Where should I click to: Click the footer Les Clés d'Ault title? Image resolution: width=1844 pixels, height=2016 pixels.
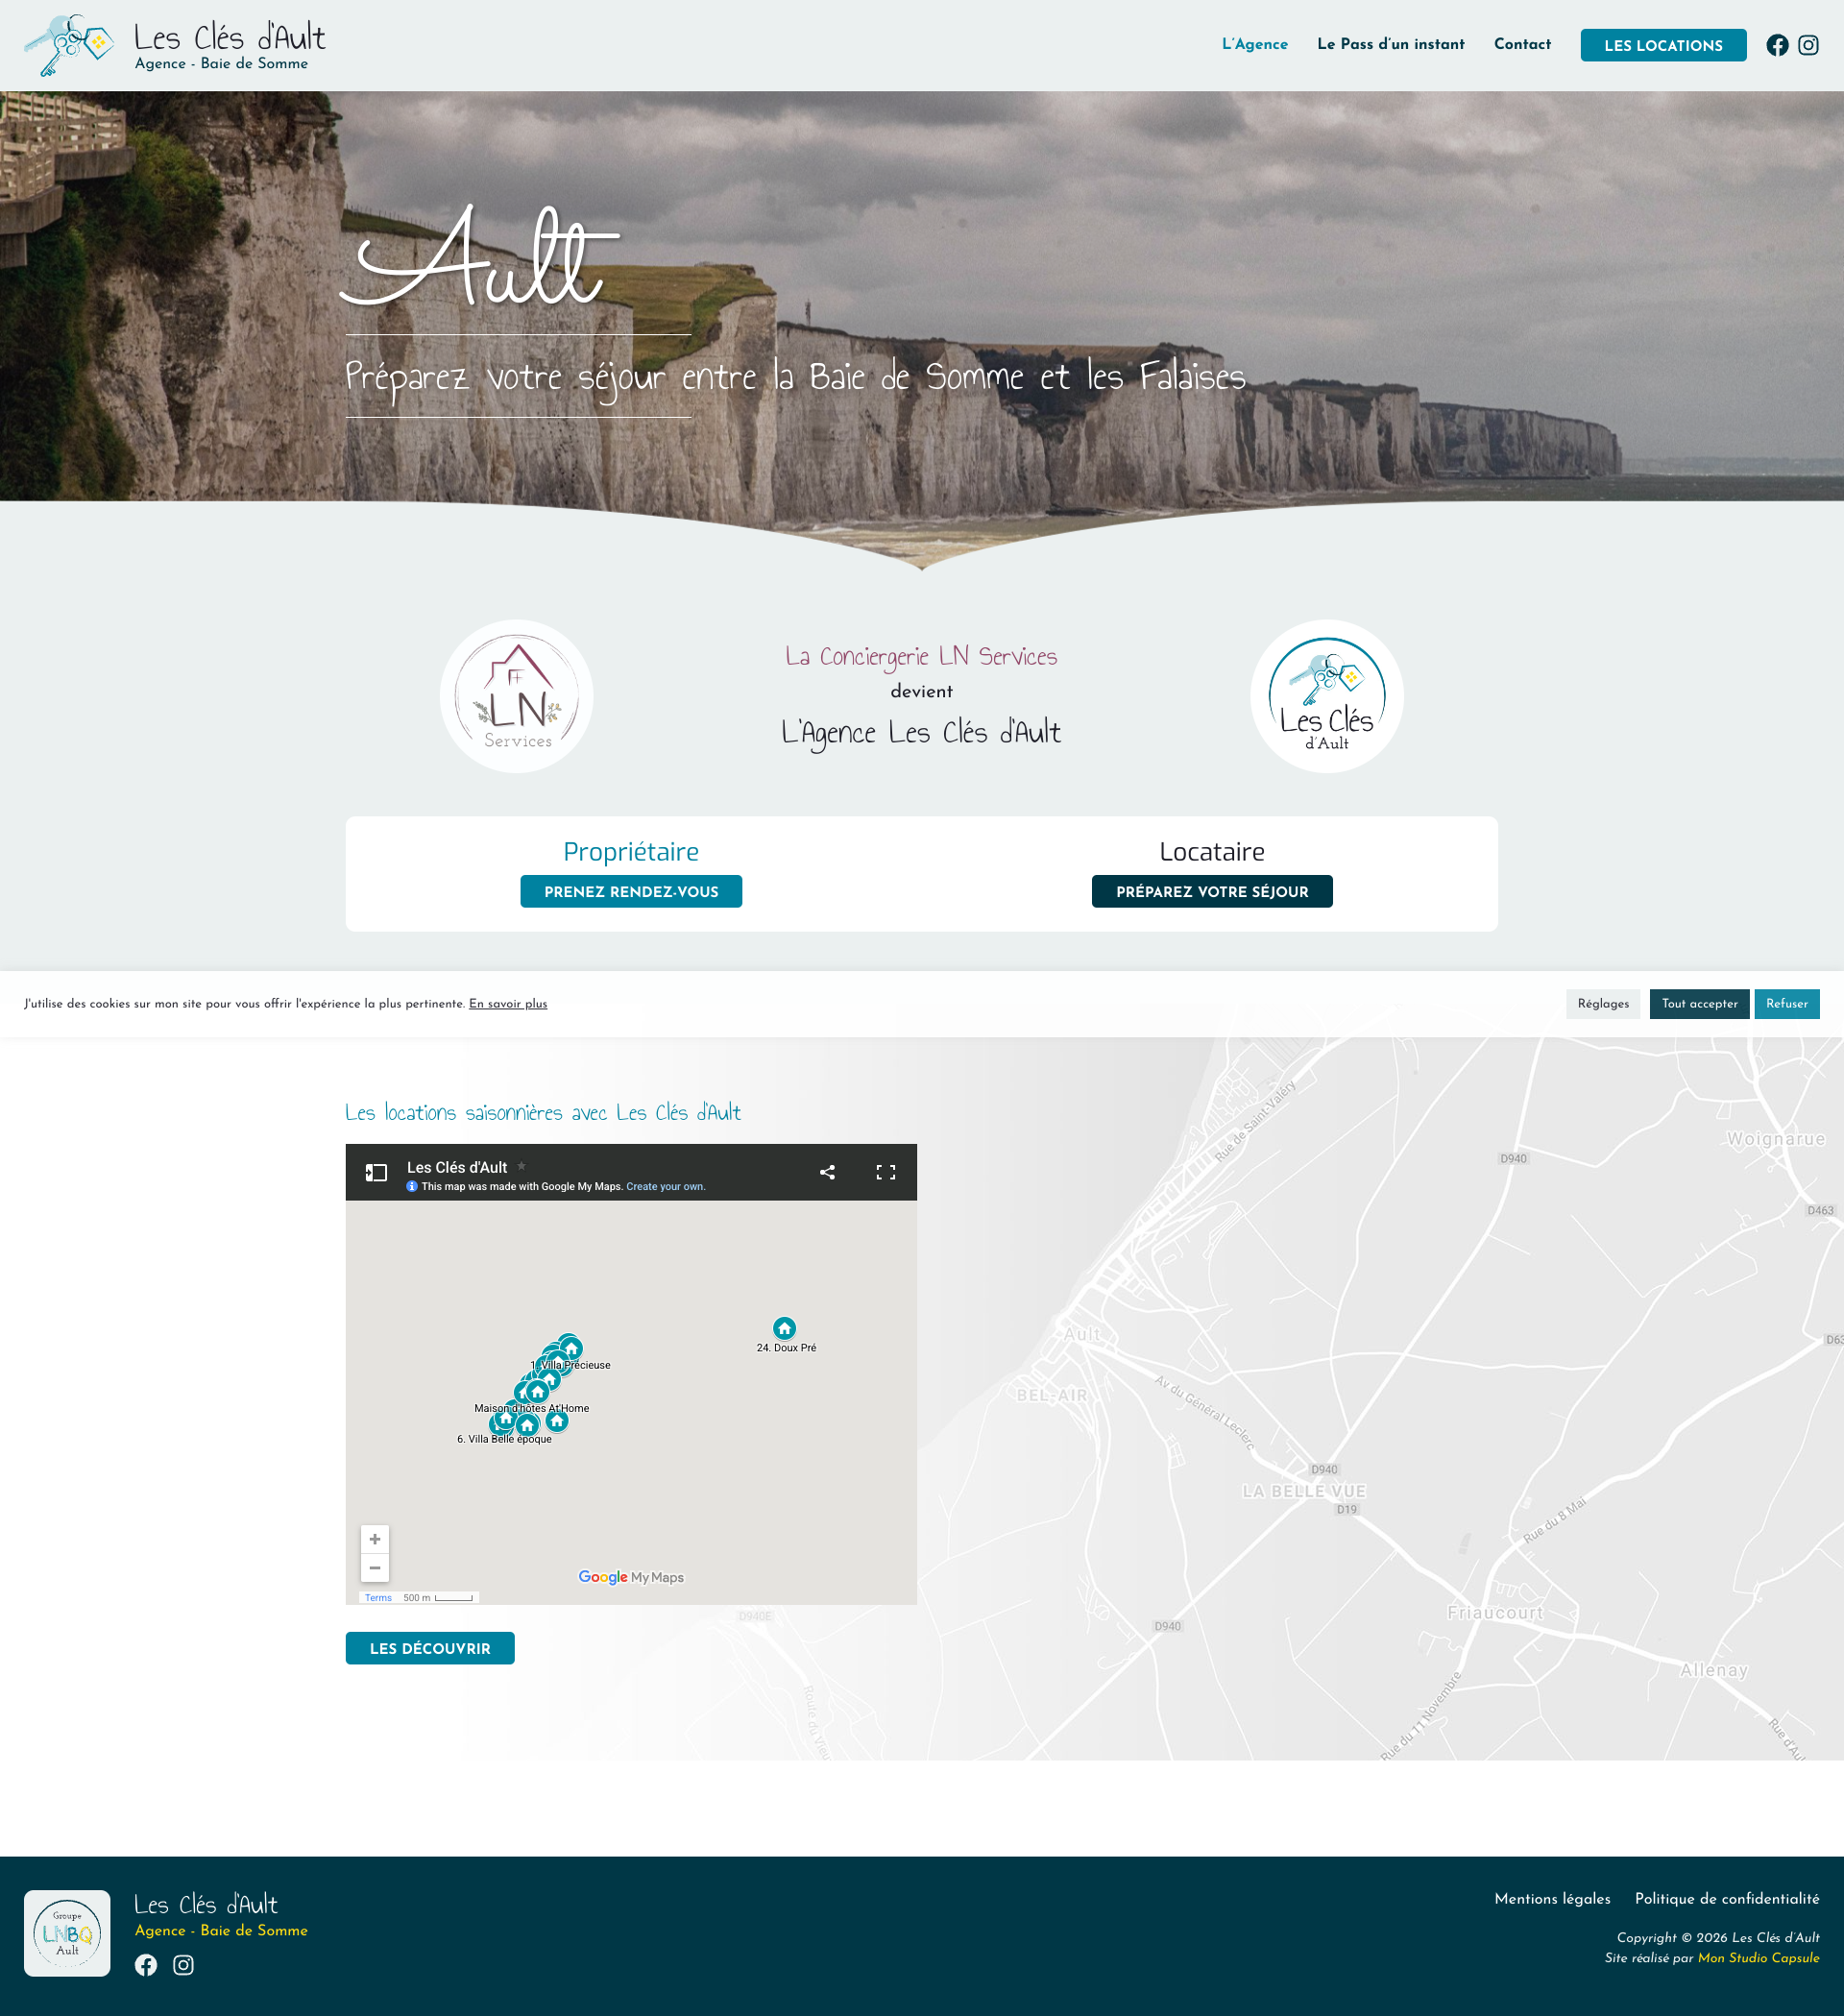206,1904
